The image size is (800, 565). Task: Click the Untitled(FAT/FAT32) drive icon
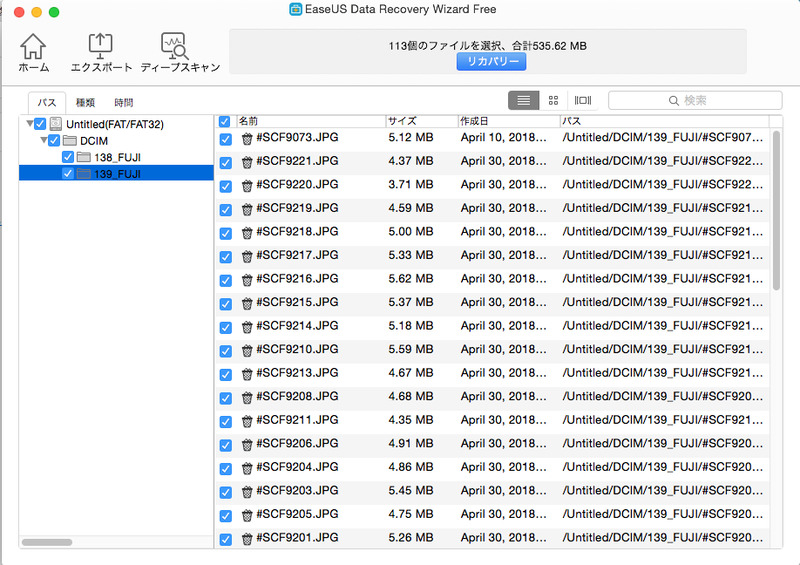[x=56, y=124]
